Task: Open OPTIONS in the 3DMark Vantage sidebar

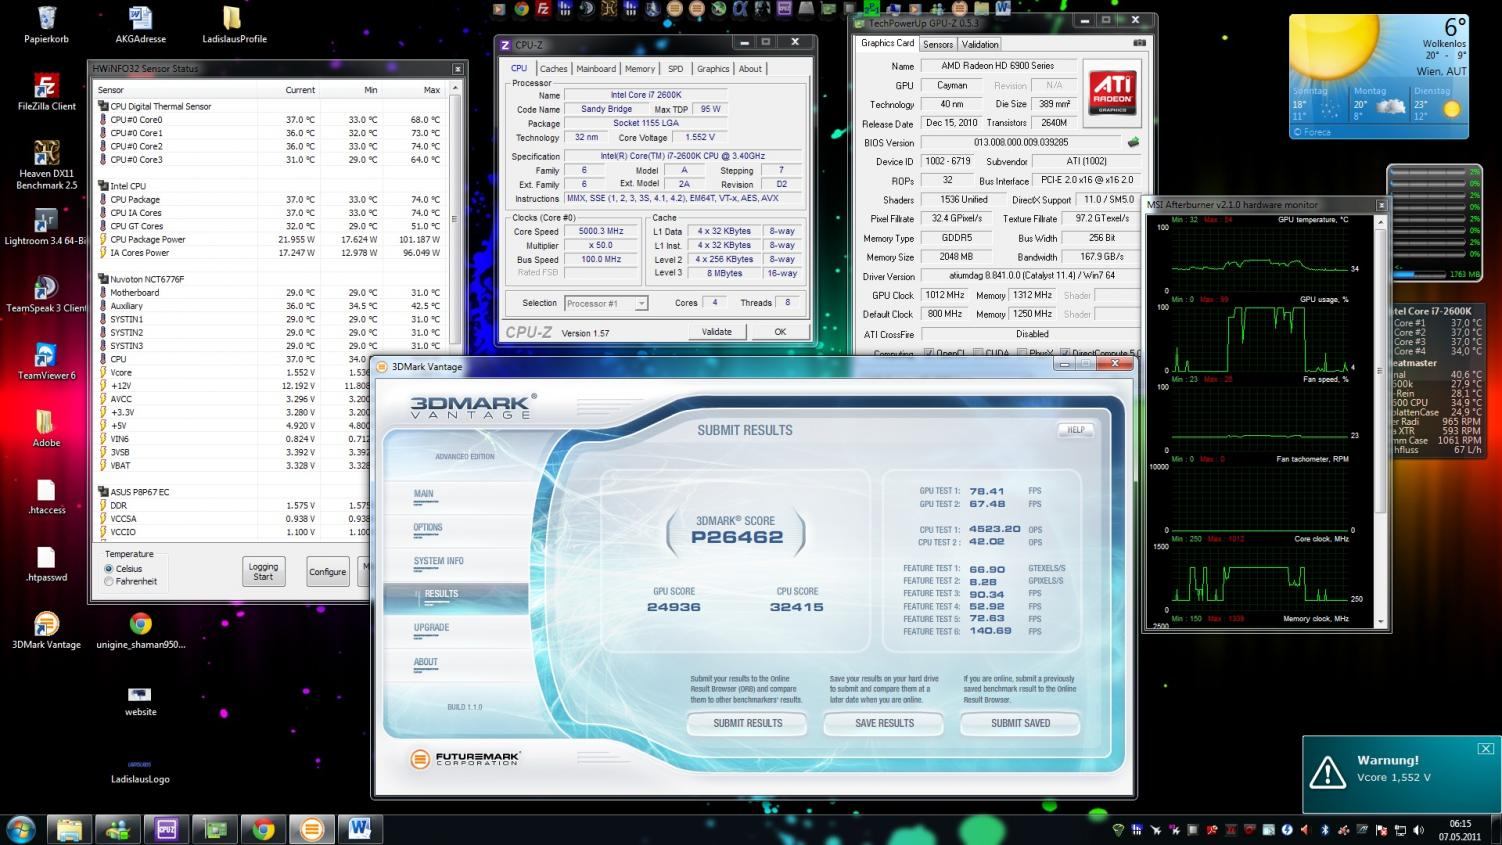Action: pyautogui.click(x=428, y=528)
